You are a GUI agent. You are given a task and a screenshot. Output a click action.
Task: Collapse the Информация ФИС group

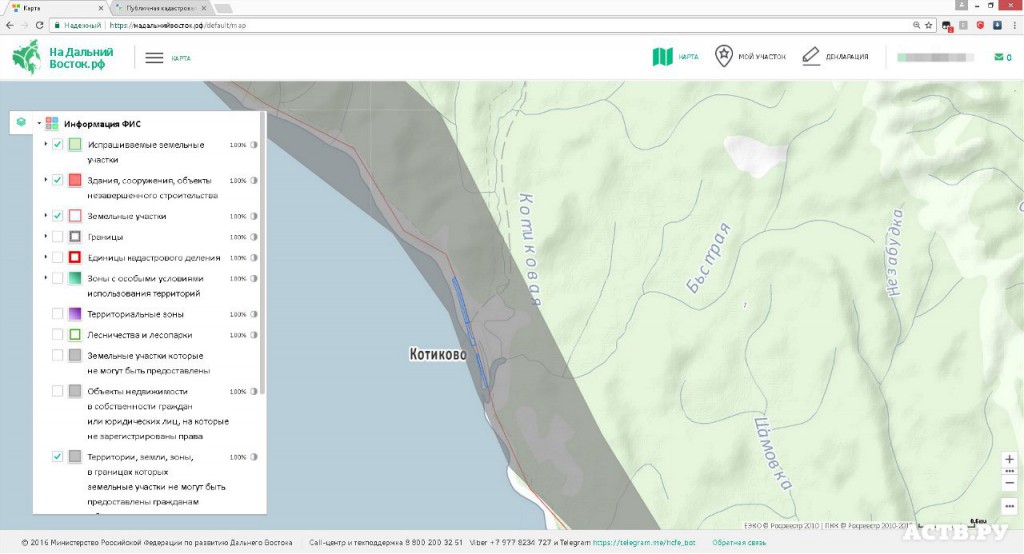[x=39, y=124]
